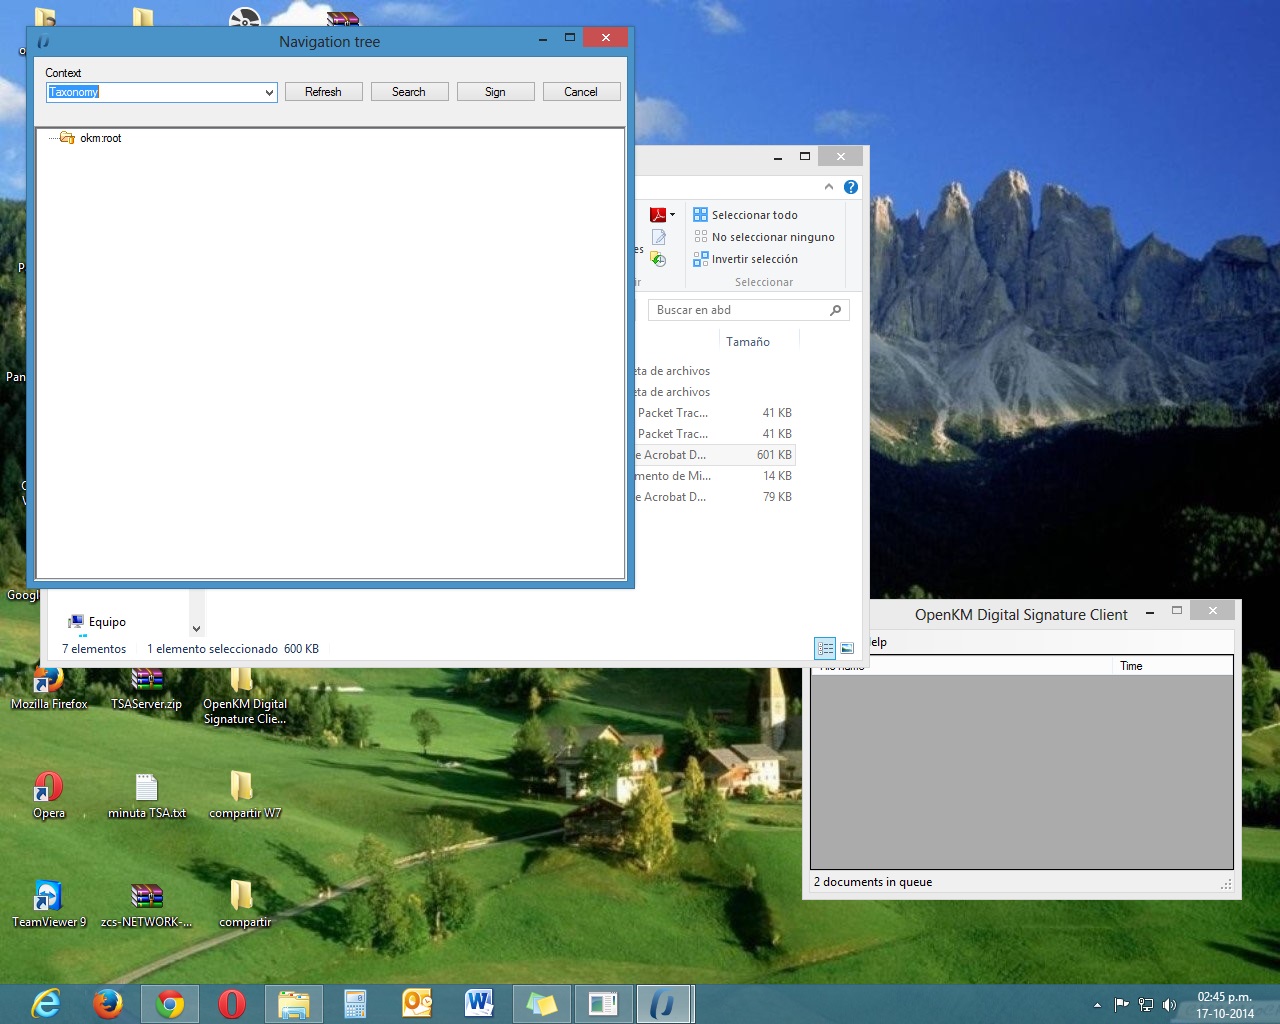1280x1024 pixels.
Task: Click Seleccionar todo in the Explorer ribbon
Action: (754, 215)
